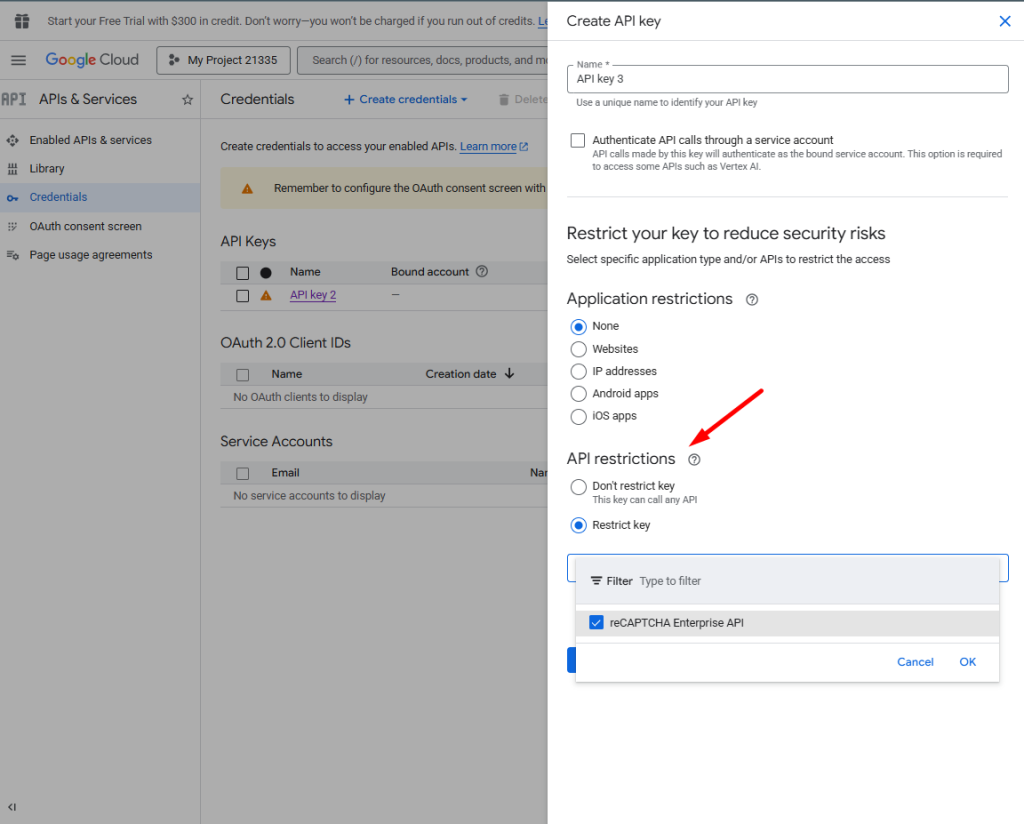Uncheck reCAPTCHA Enterprise API
The image size is (1024, 824).
(596, 622)
